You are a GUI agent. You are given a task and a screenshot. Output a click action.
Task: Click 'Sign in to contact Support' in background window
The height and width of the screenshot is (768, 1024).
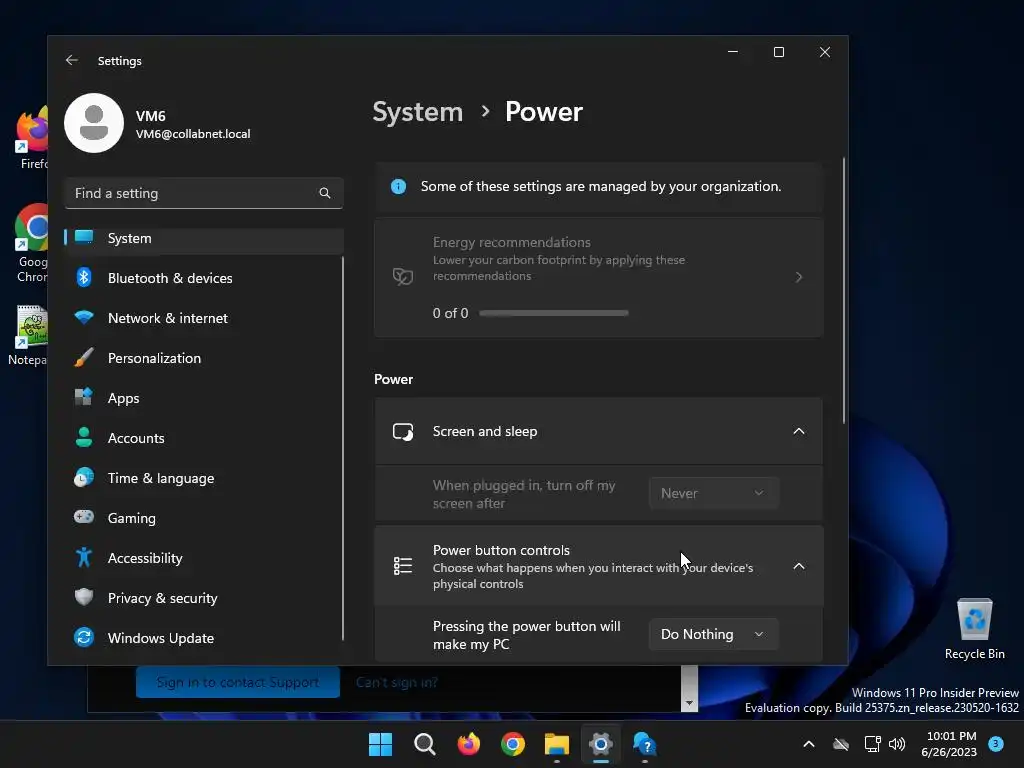pos(238,682)
